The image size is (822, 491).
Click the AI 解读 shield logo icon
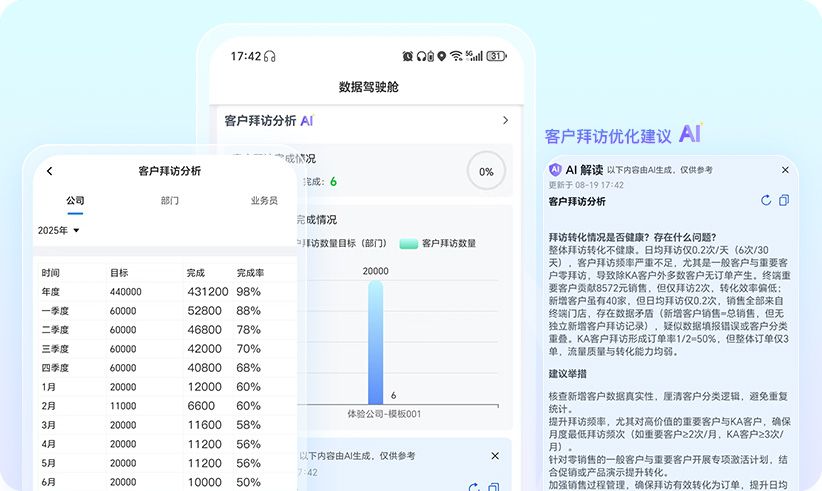(x=555, y=170)
